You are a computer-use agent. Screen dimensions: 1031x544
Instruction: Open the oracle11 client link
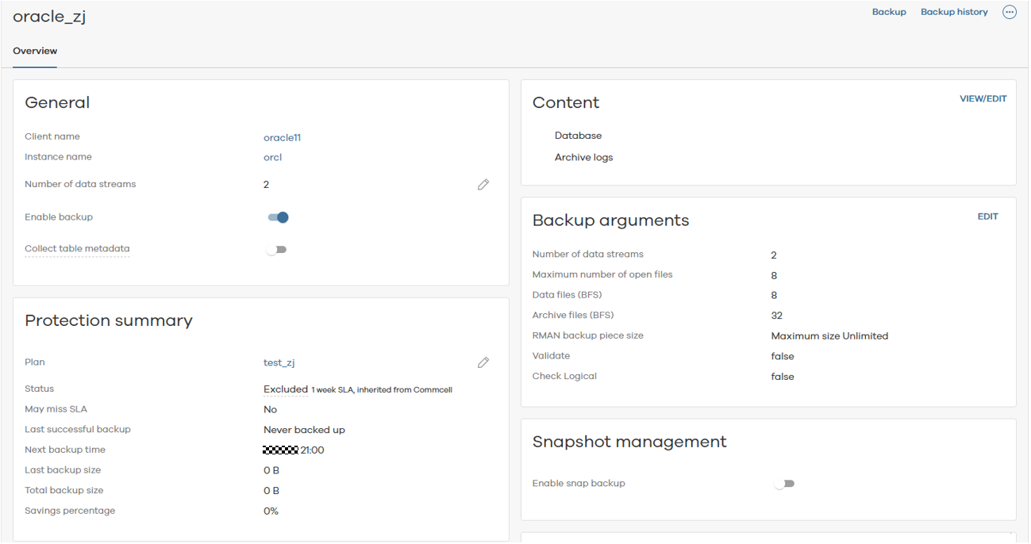tap(282, 137)
